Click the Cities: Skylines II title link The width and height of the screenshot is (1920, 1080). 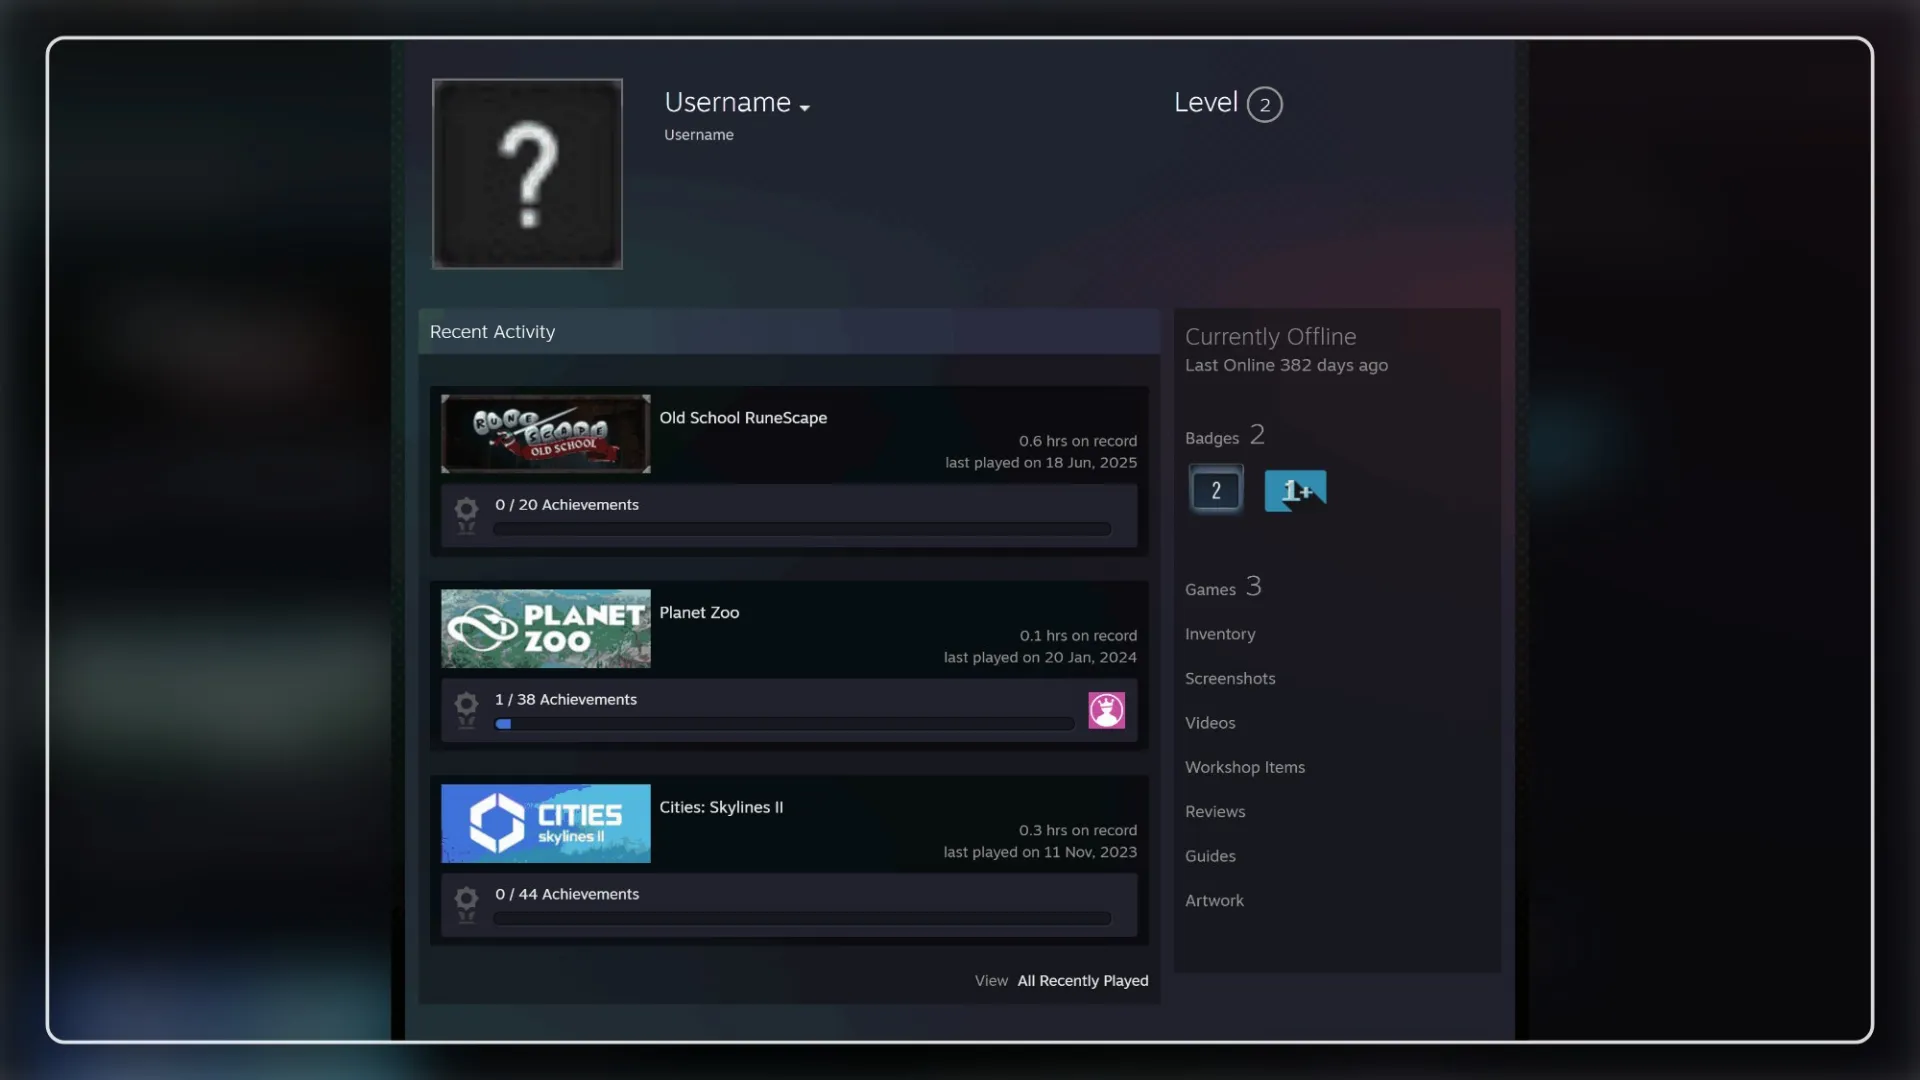click(721, 807)
